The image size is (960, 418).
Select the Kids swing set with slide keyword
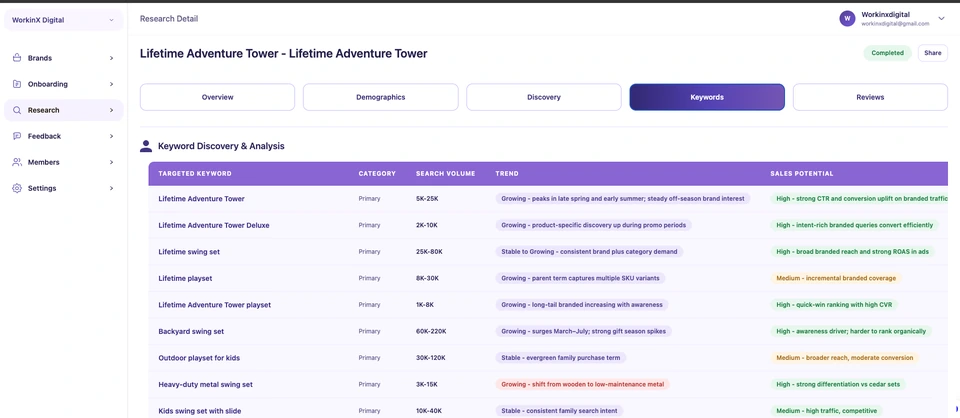click(199, 411)
